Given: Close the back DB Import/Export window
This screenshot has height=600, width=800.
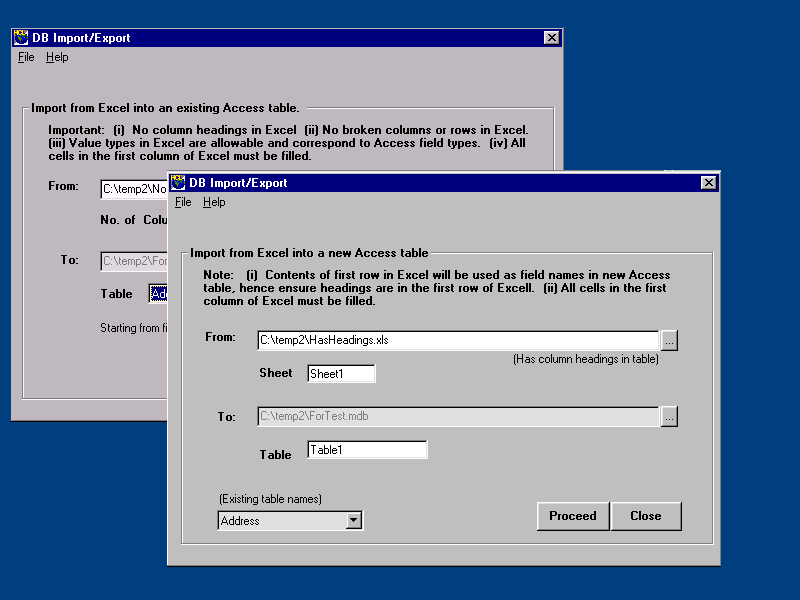Looking at the screenshot, I should point(552,38).
